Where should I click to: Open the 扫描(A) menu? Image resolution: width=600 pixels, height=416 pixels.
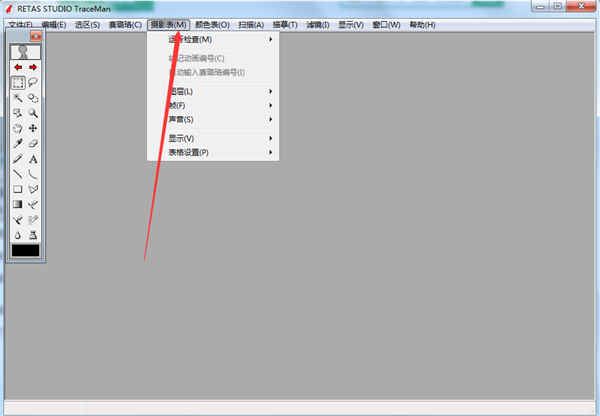point(251,25)
